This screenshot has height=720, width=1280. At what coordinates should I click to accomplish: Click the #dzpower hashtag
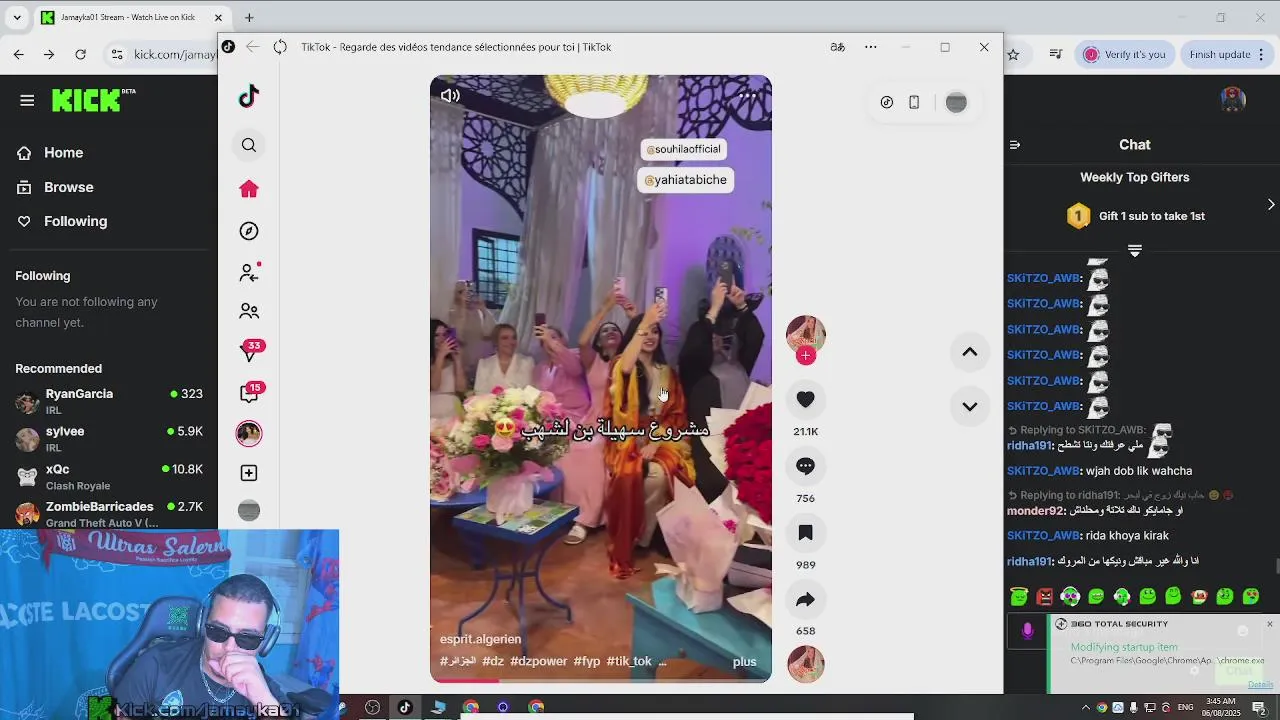pos(538,662)
